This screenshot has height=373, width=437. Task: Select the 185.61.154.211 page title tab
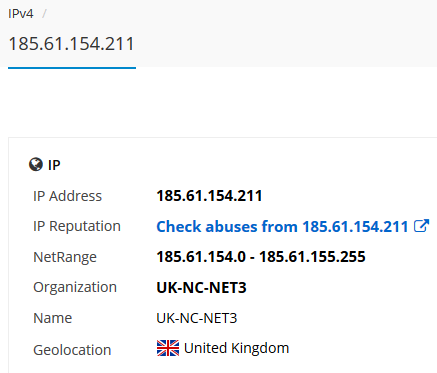pyautogui.click(x=71, y=44)
